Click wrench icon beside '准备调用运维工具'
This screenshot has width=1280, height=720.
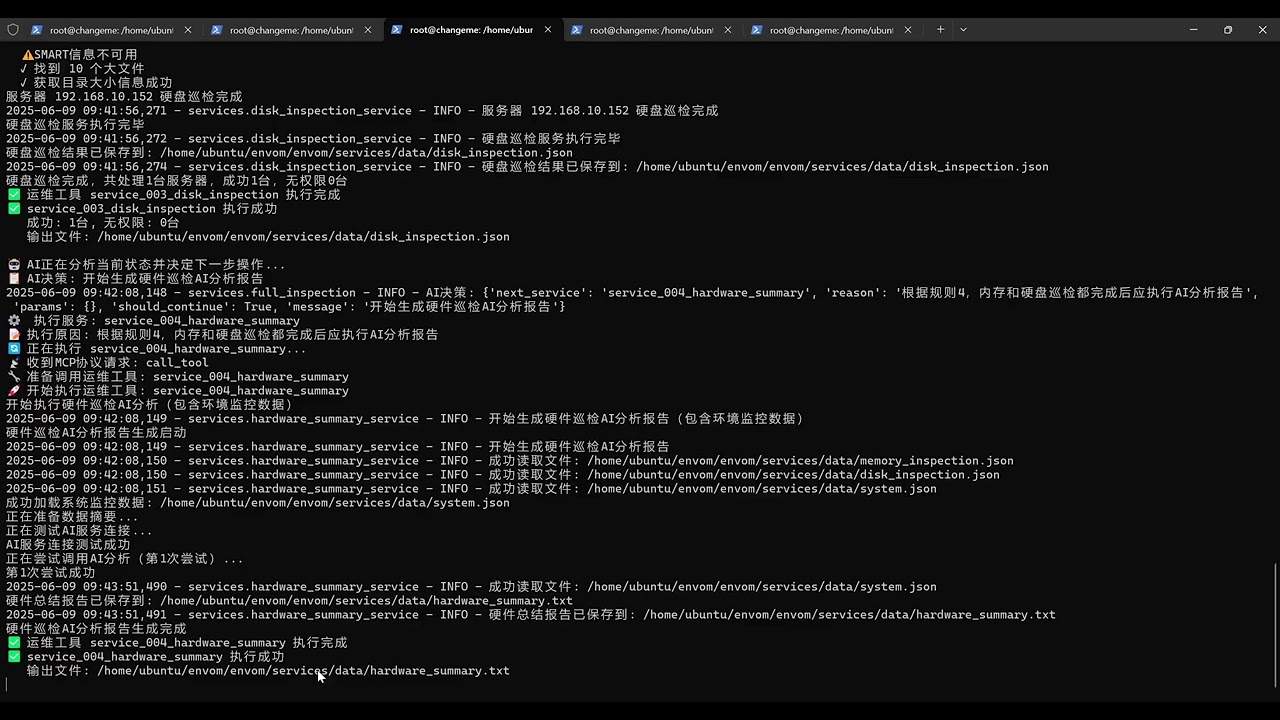coord(14,377)
